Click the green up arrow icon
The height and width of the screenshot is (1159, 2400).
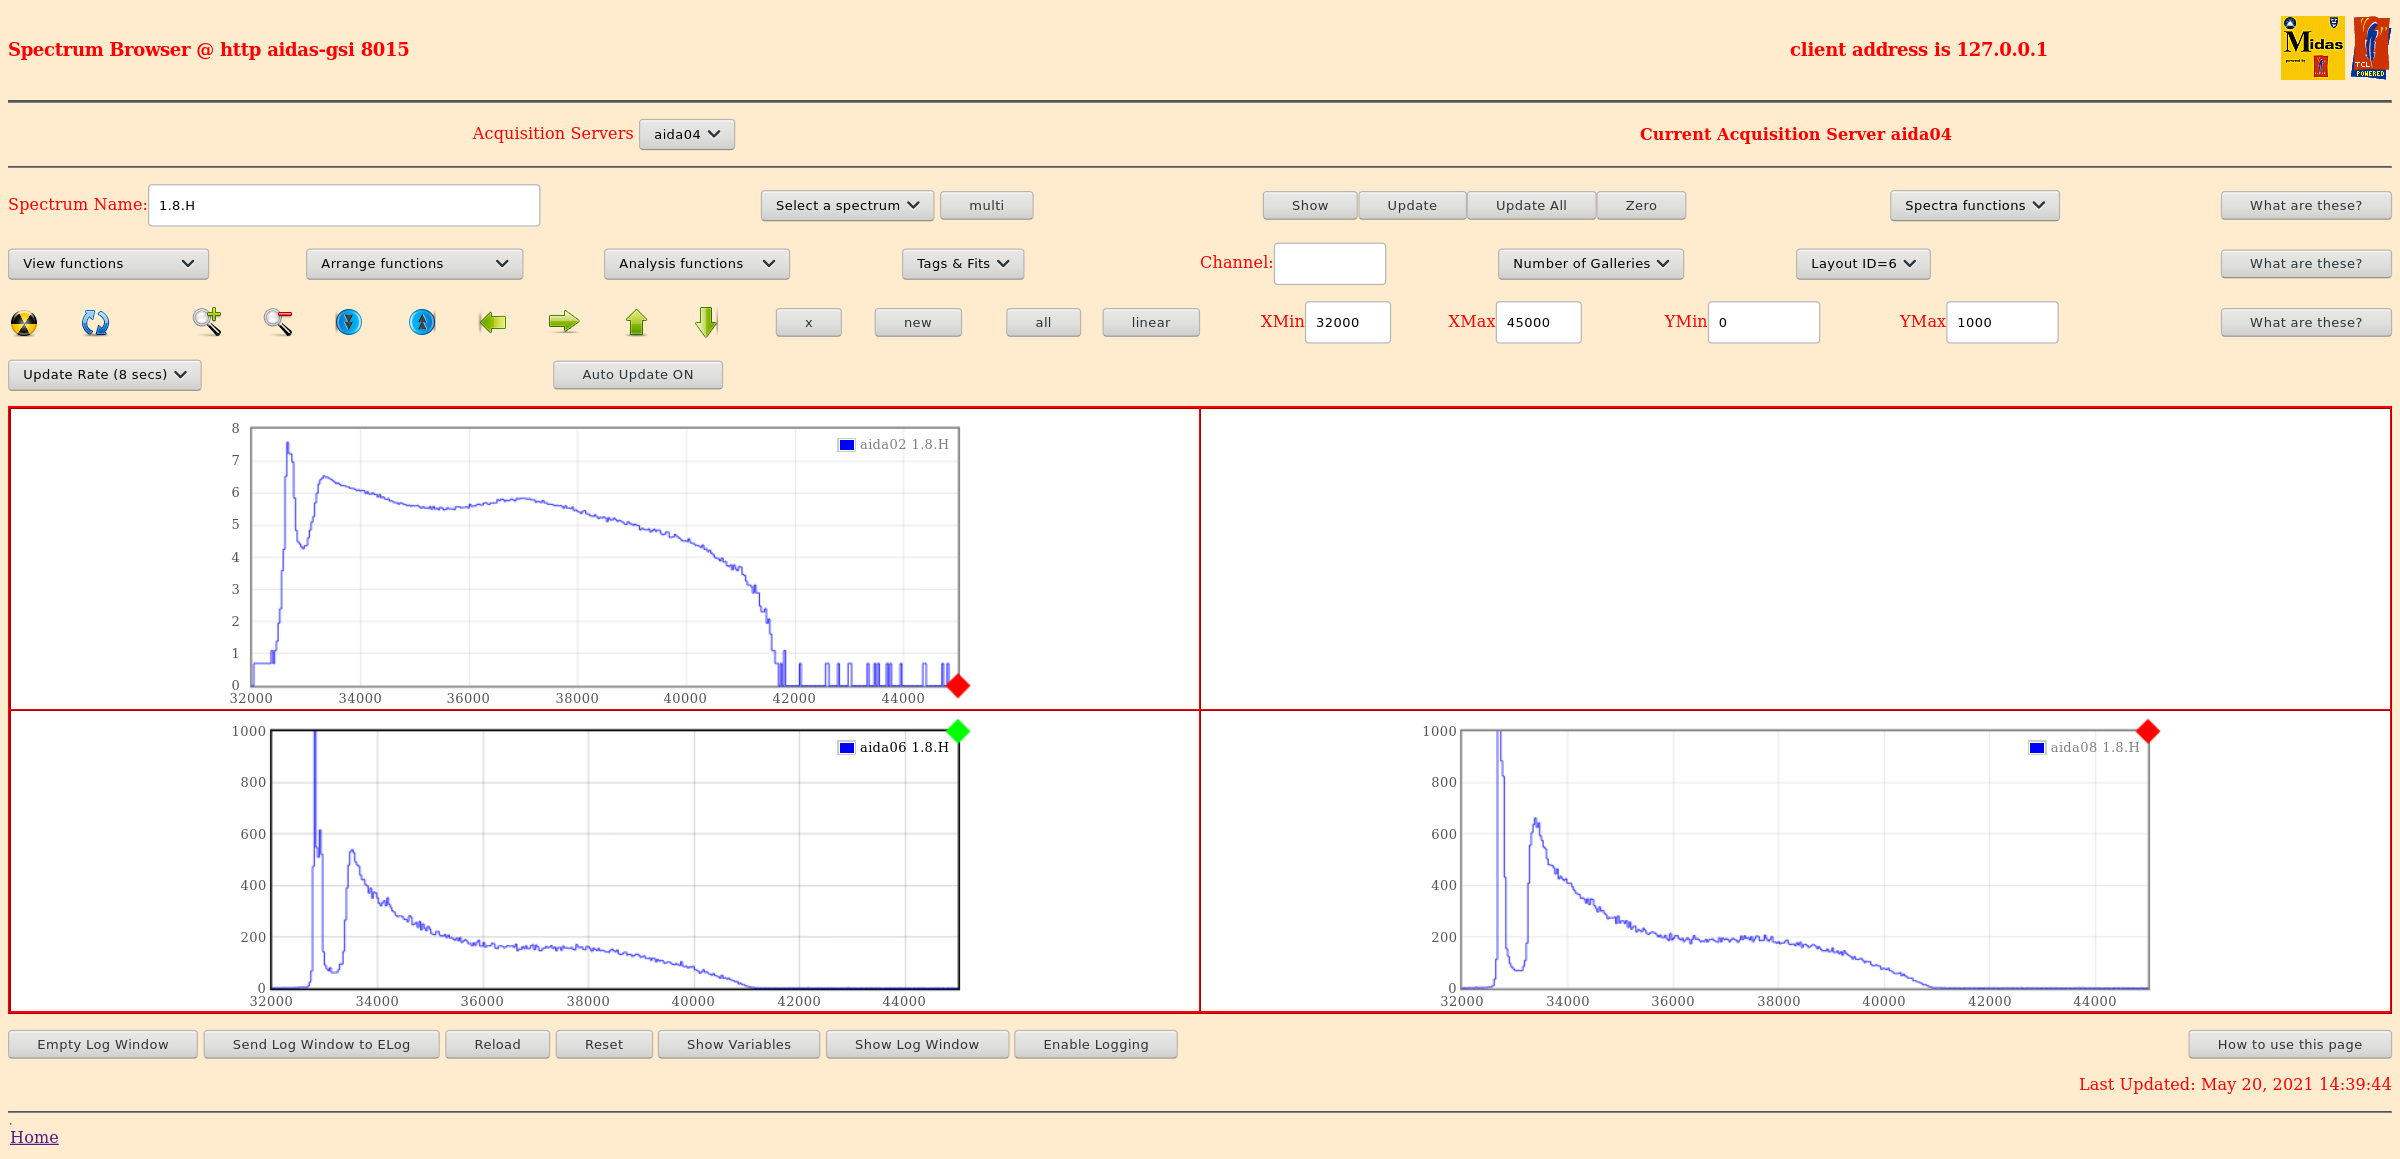point(636,322)
